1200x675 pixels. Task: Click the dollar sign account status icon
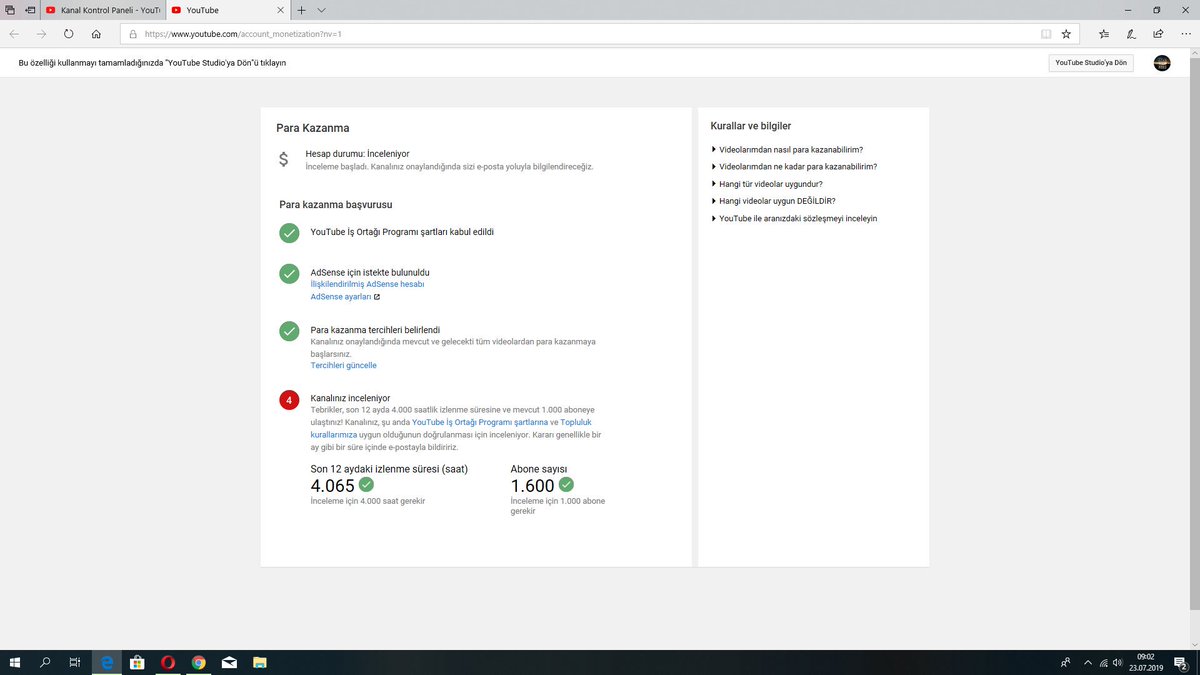pos(284,159)
